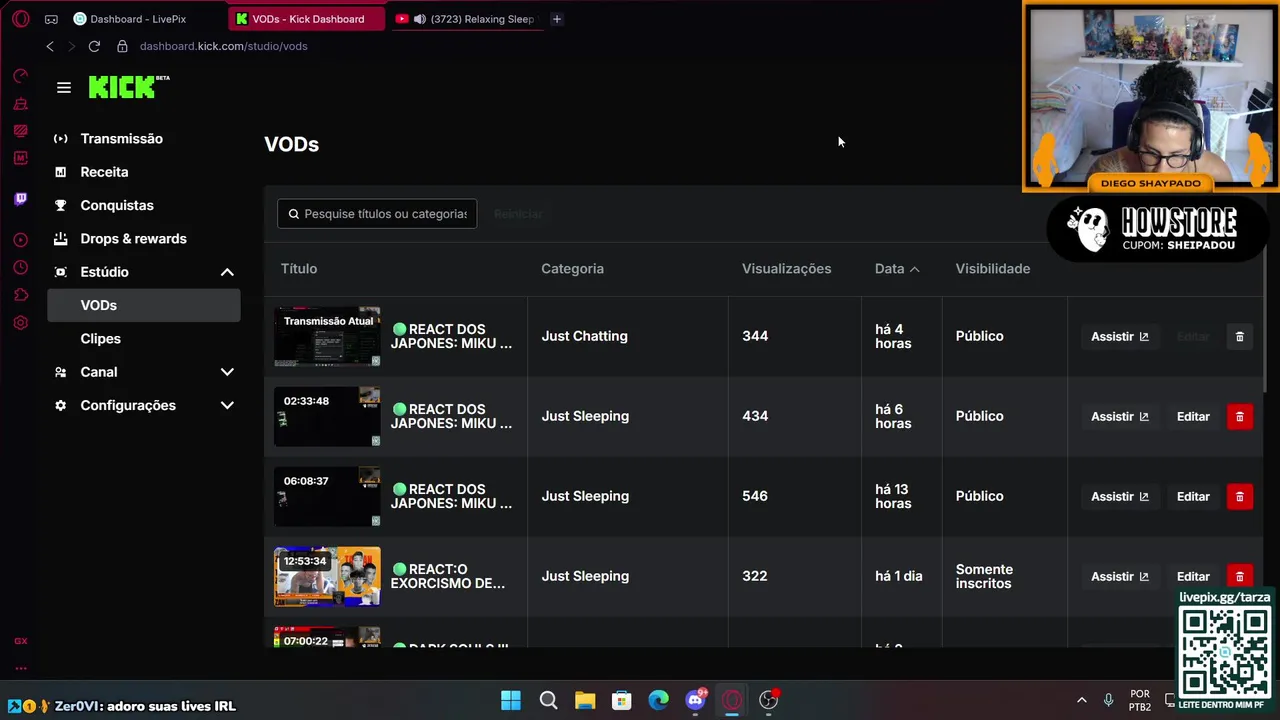
Task: Open Microsoft Edge from taskbar
Action: click(658, 700)
